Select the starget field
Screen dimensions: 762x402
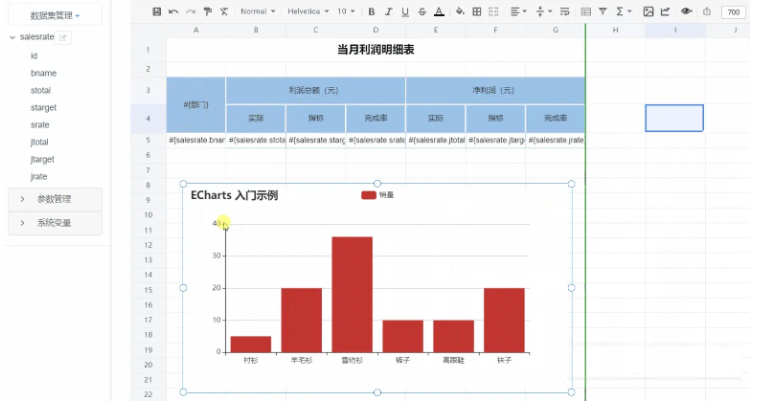pyautogui.click(x=44, y=108)
